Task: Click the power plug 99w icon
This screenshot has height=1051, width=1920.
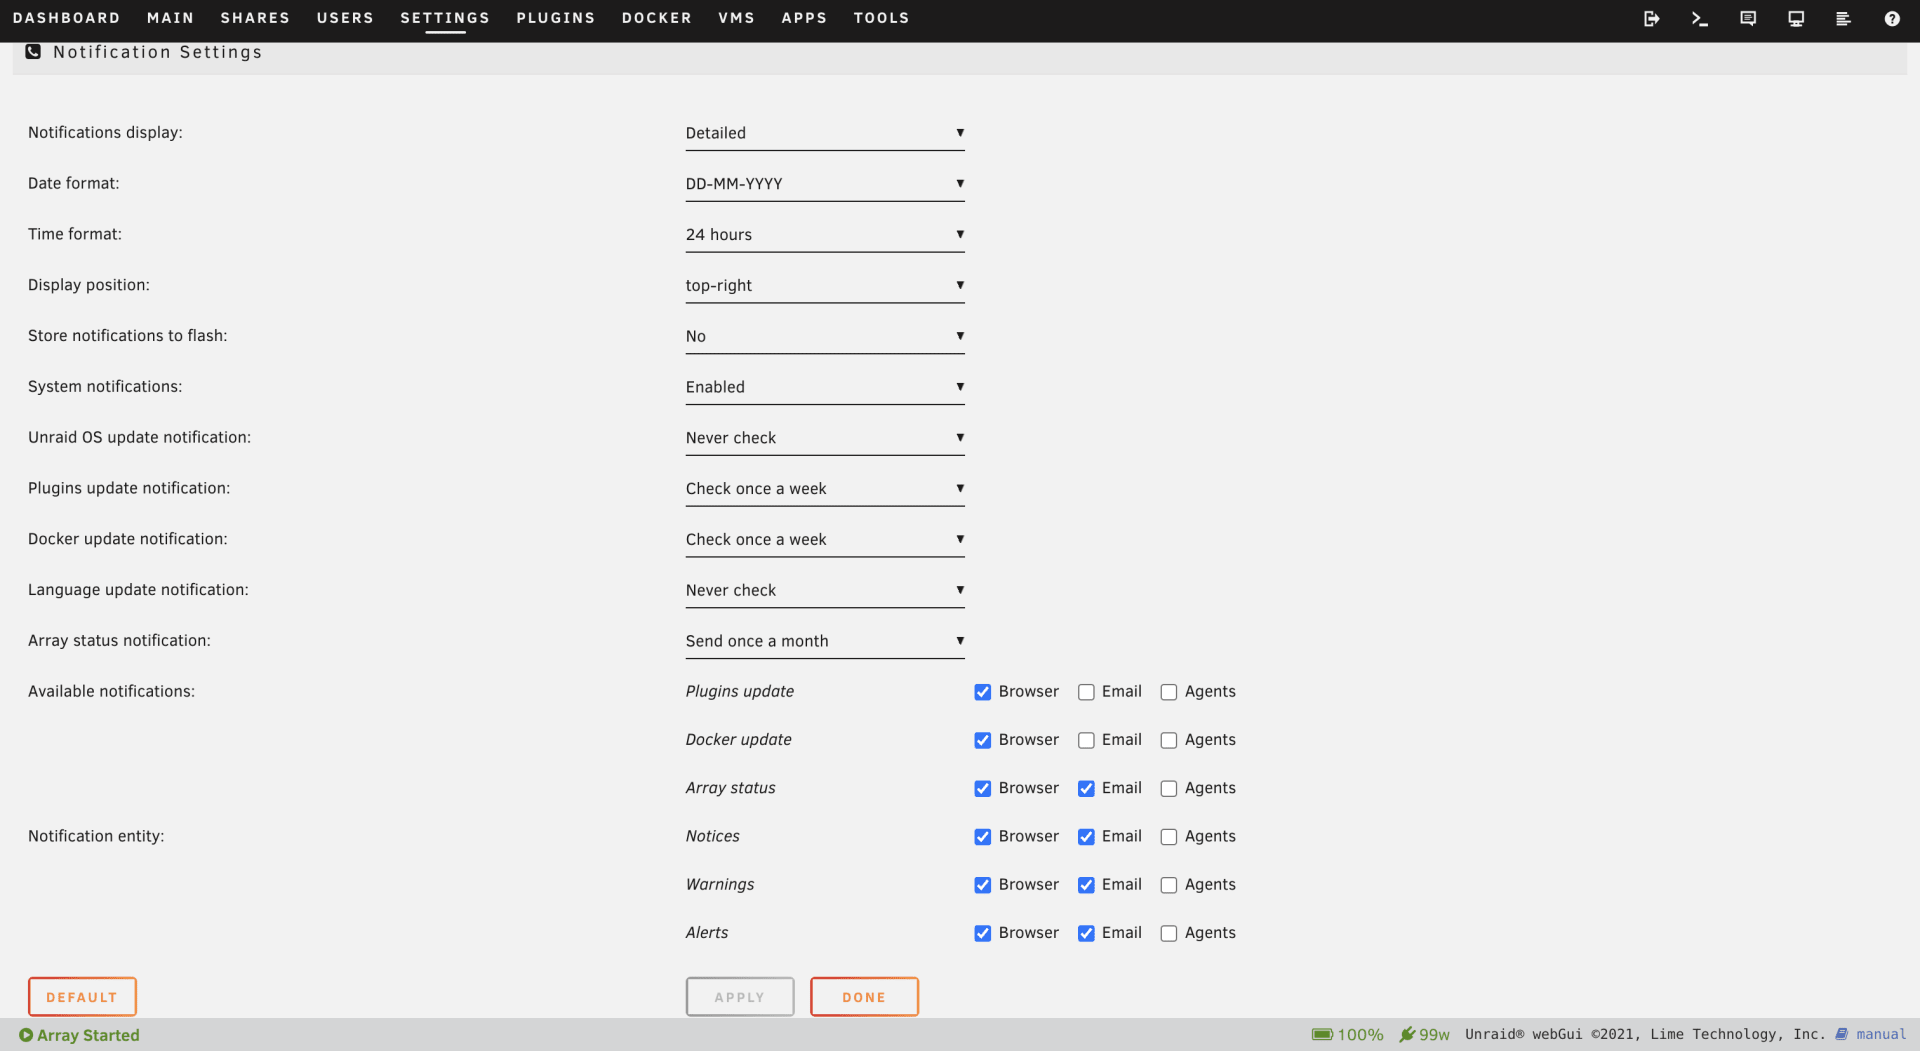Action: tap(1407, 1034)
